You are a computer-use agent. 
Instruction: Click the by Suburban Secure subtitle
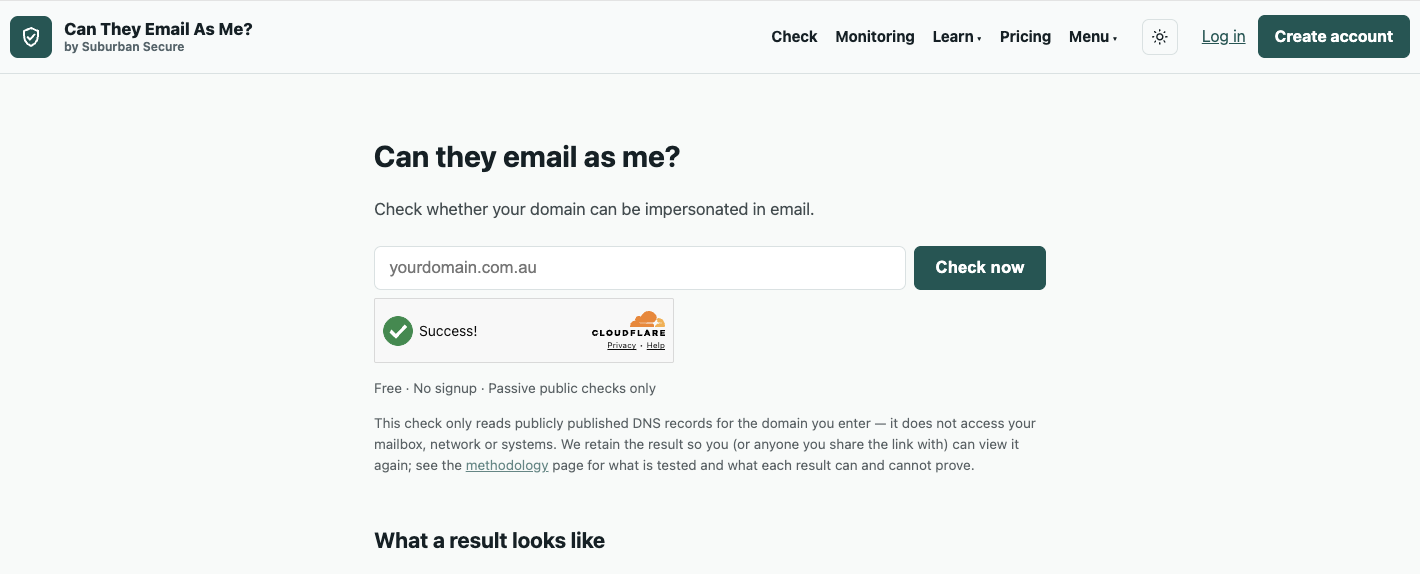[x=124, y=47]
